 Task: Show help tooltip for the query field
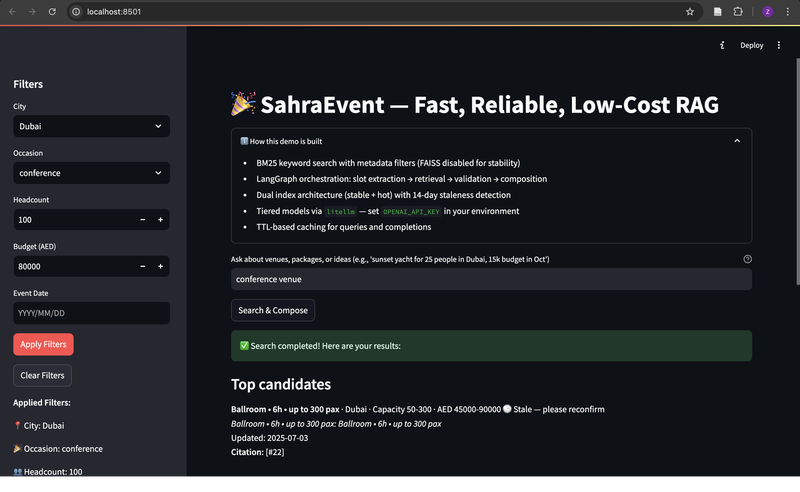(748, 259)
